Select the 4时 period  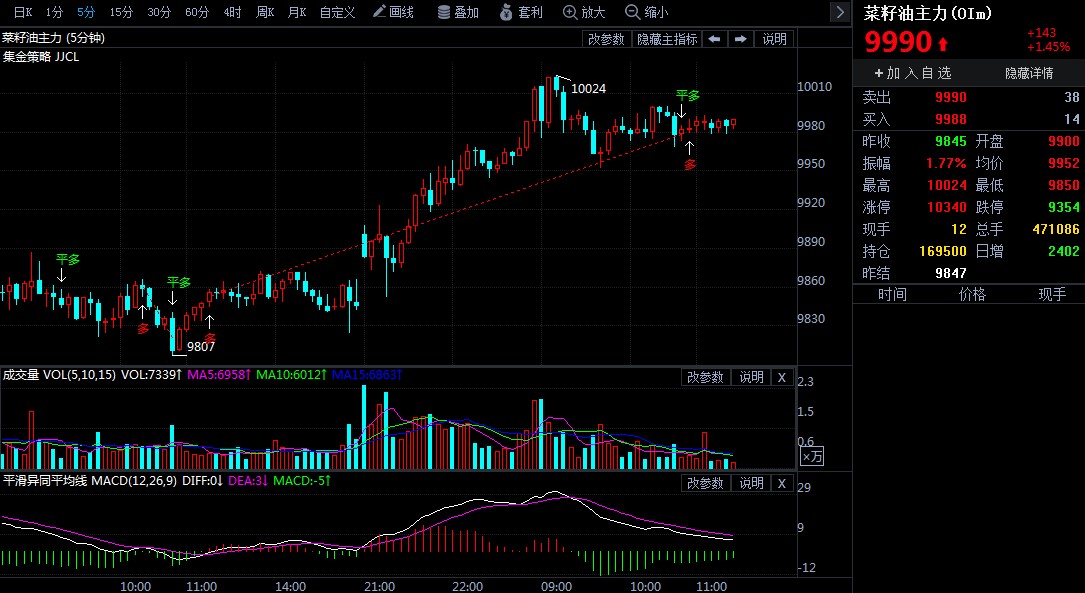pos(232,12)
